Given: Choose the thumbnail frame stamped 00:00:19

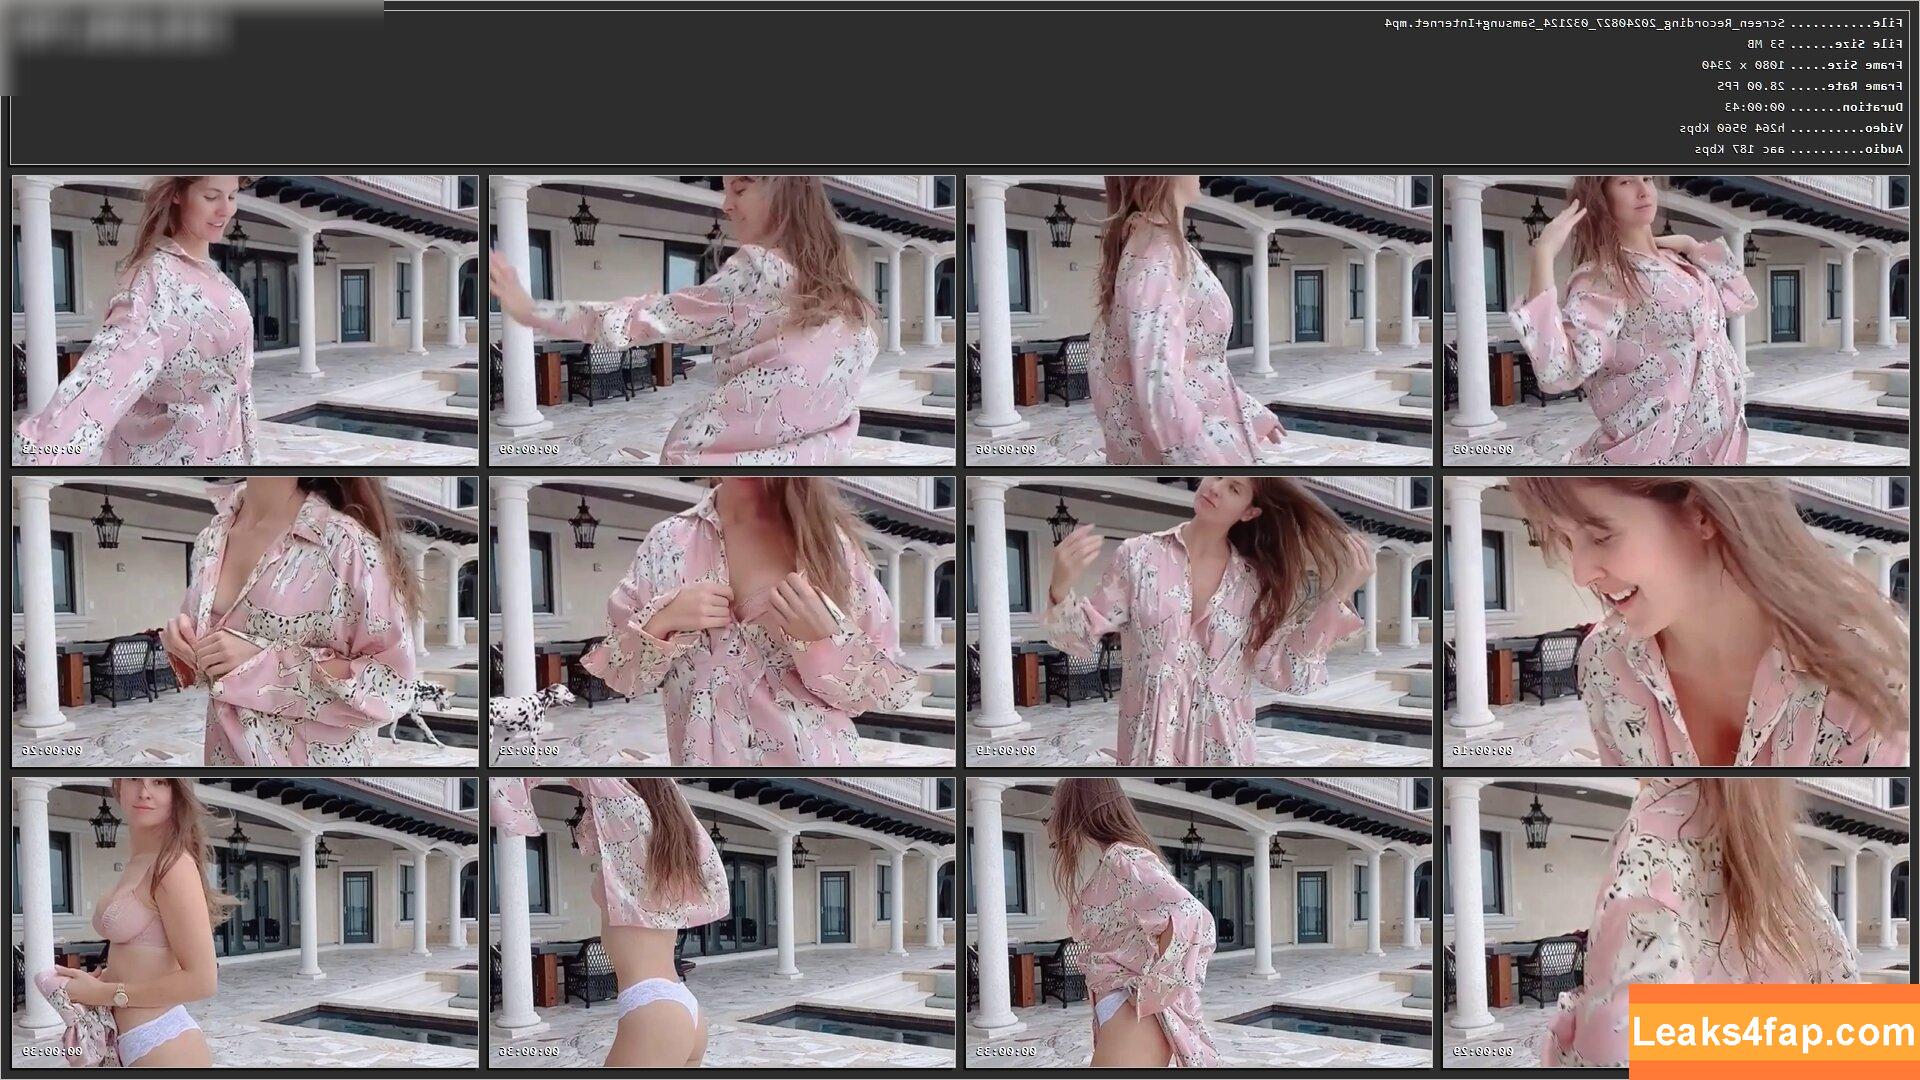Looking at the screenshot, I should [x=1199, y=621].
